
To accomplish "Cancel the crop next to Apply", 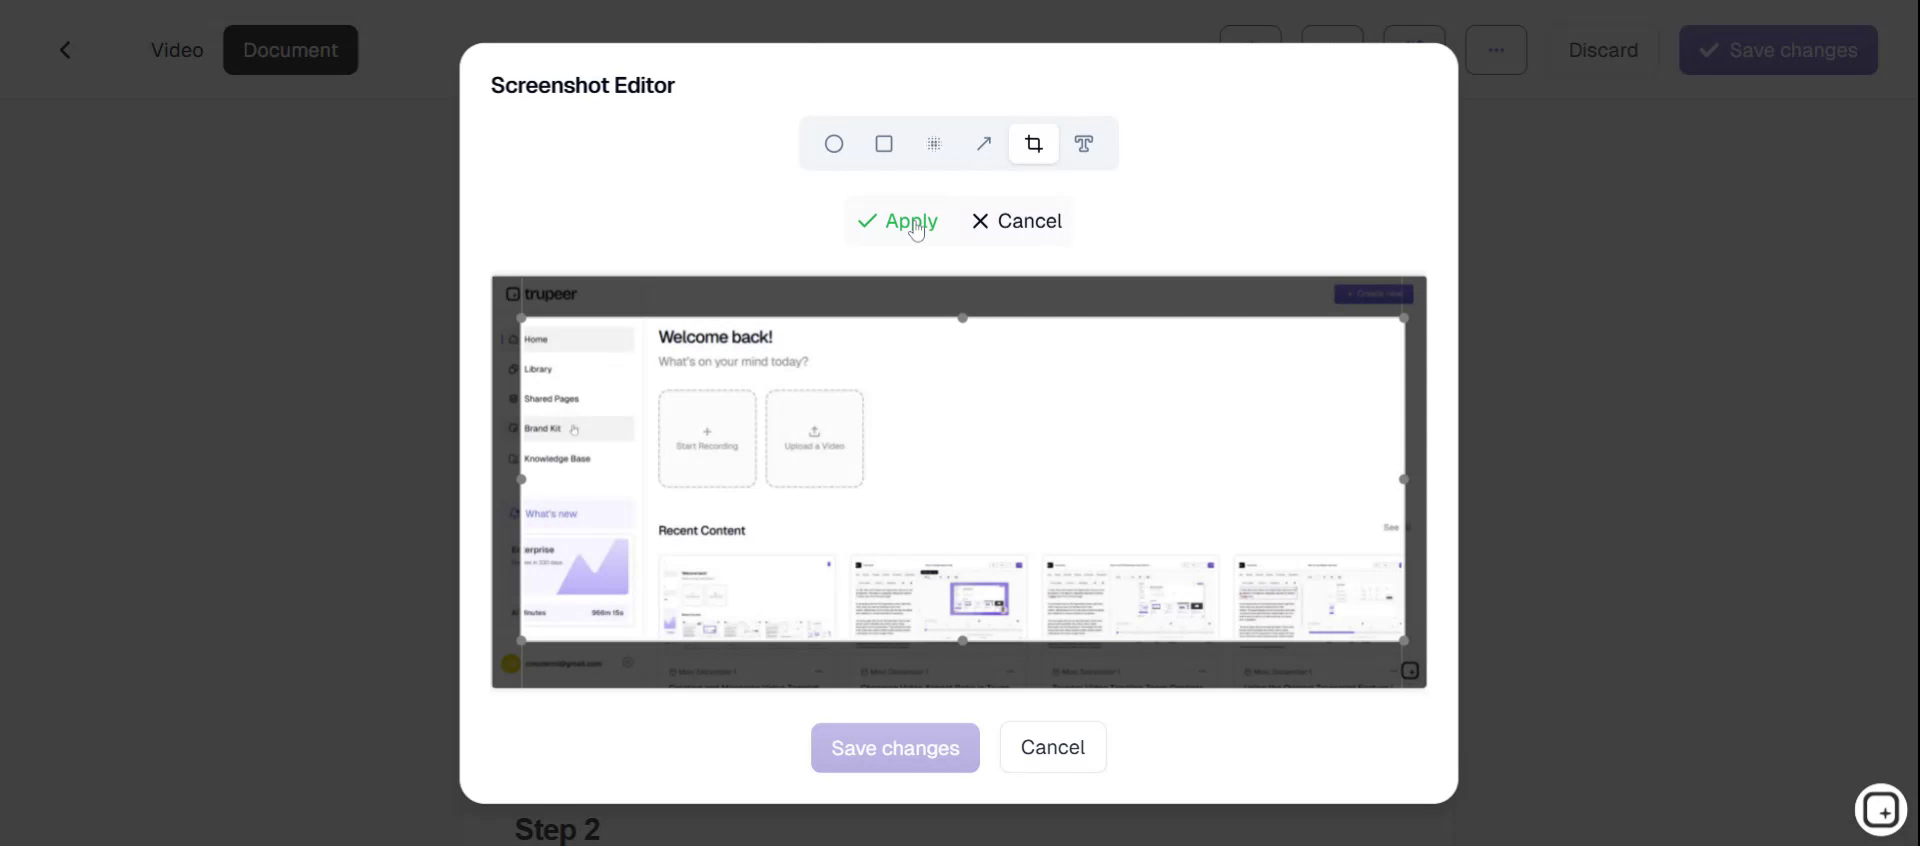I will (1017, 221).
